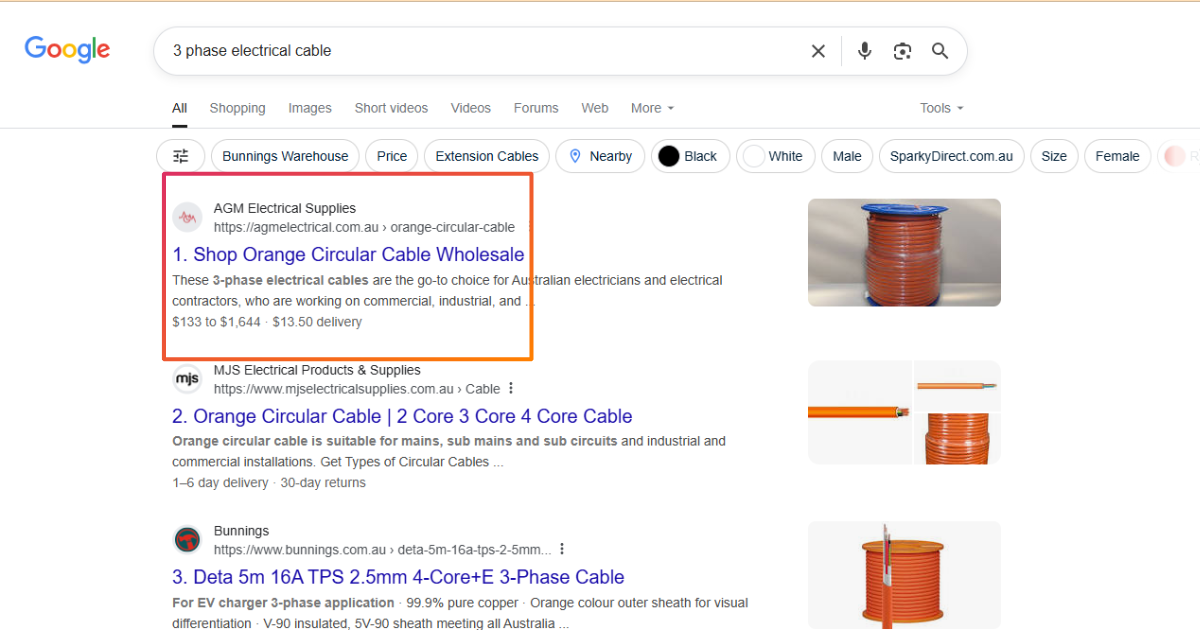Open the MJS orange cable collage thumbnail
This screenshot has height=630, width=1200.
coord(904,412)
